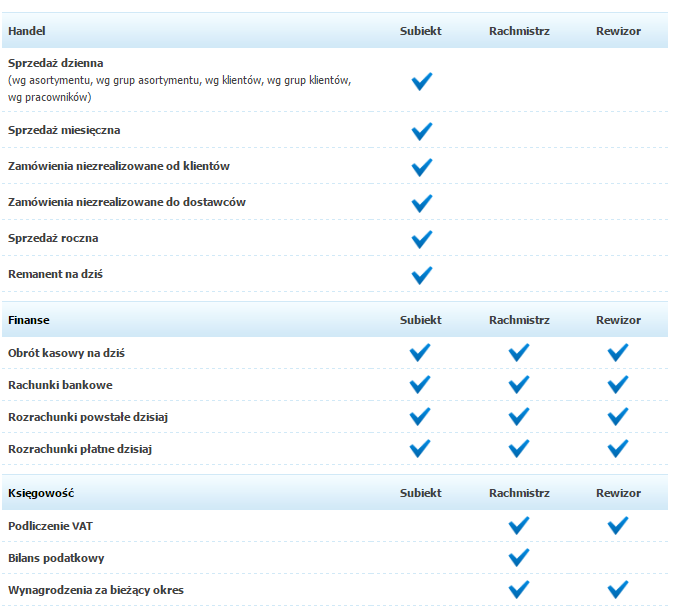Viewport: 676px width, 615px height.
Task: Click the Wynagrodzenia za bieżący okres label
Action: click(x=96, y=590)
